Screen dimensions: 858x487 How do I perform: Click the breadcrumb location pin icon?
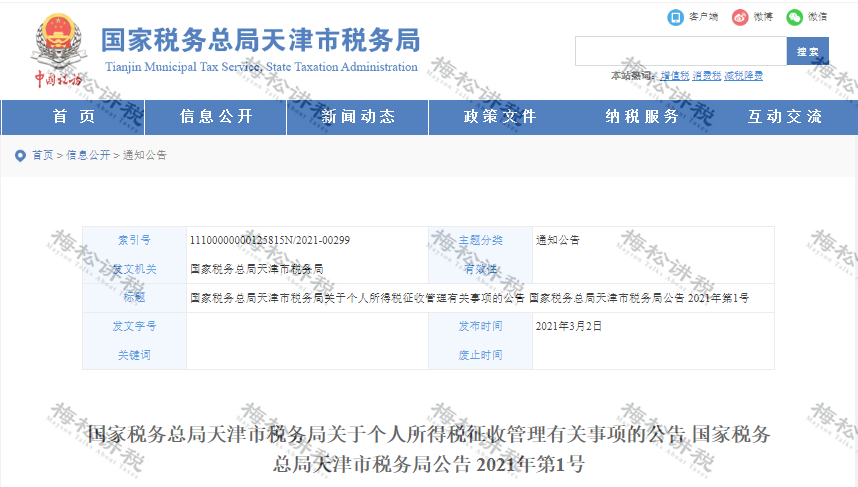coord(20,156)
